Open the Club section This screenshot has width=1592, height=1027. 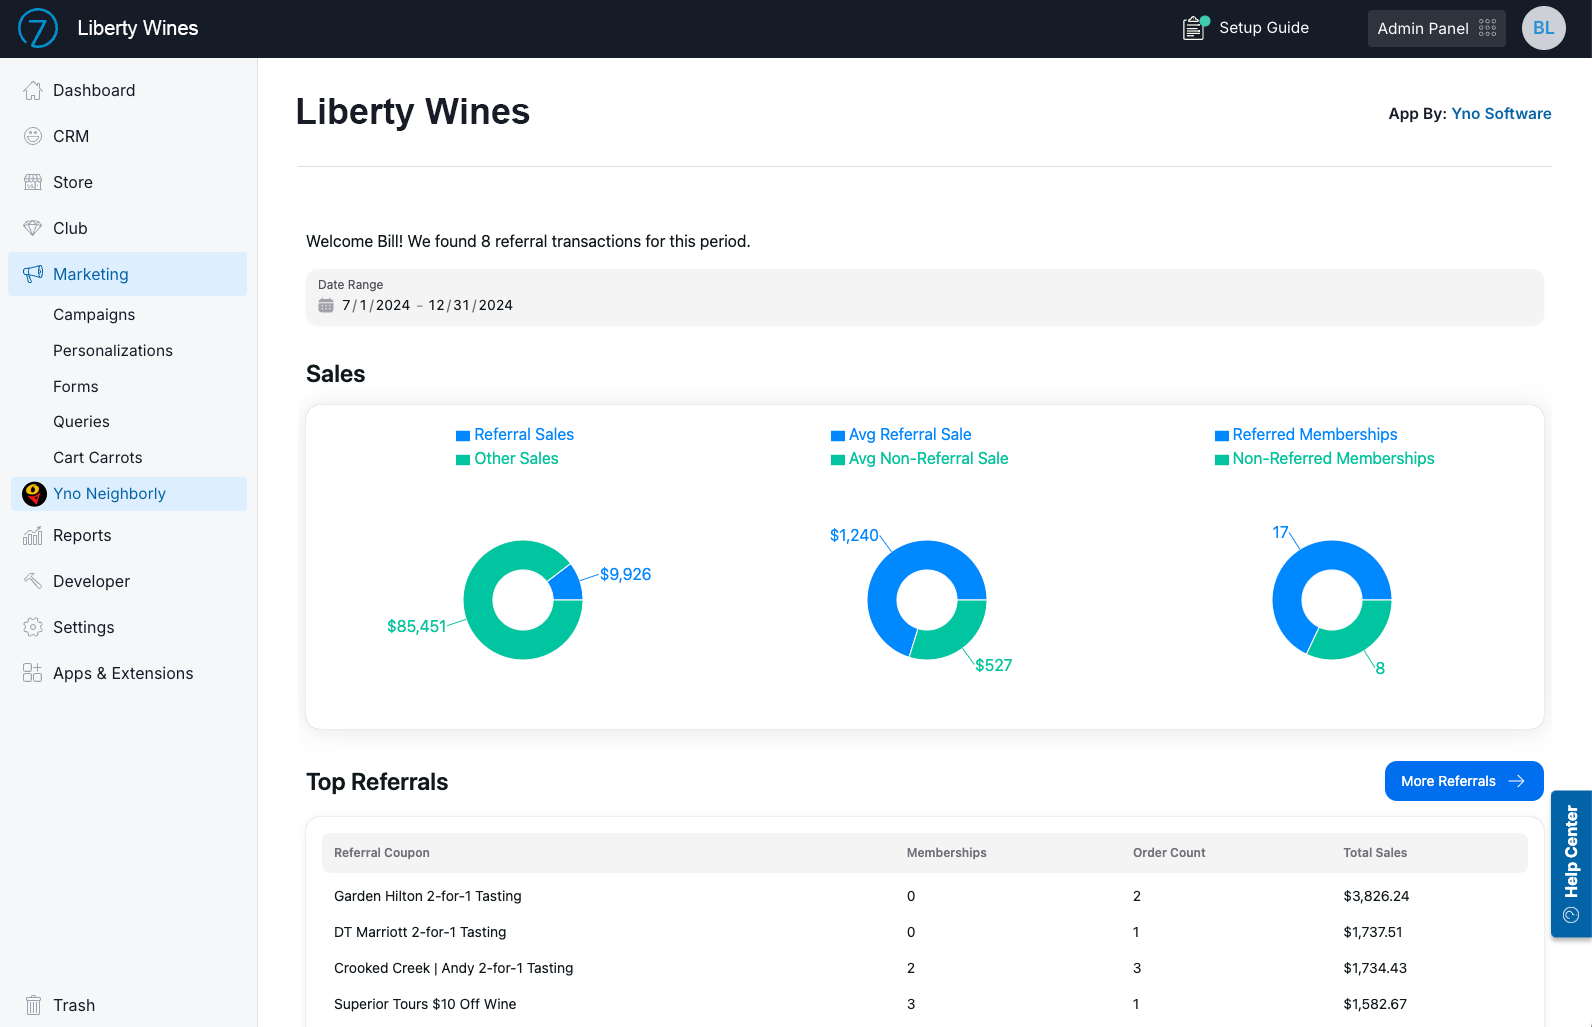coord(70,228)
